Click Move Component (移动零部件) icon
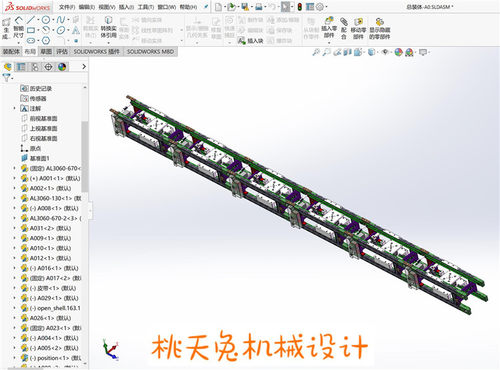 (358, 22)
